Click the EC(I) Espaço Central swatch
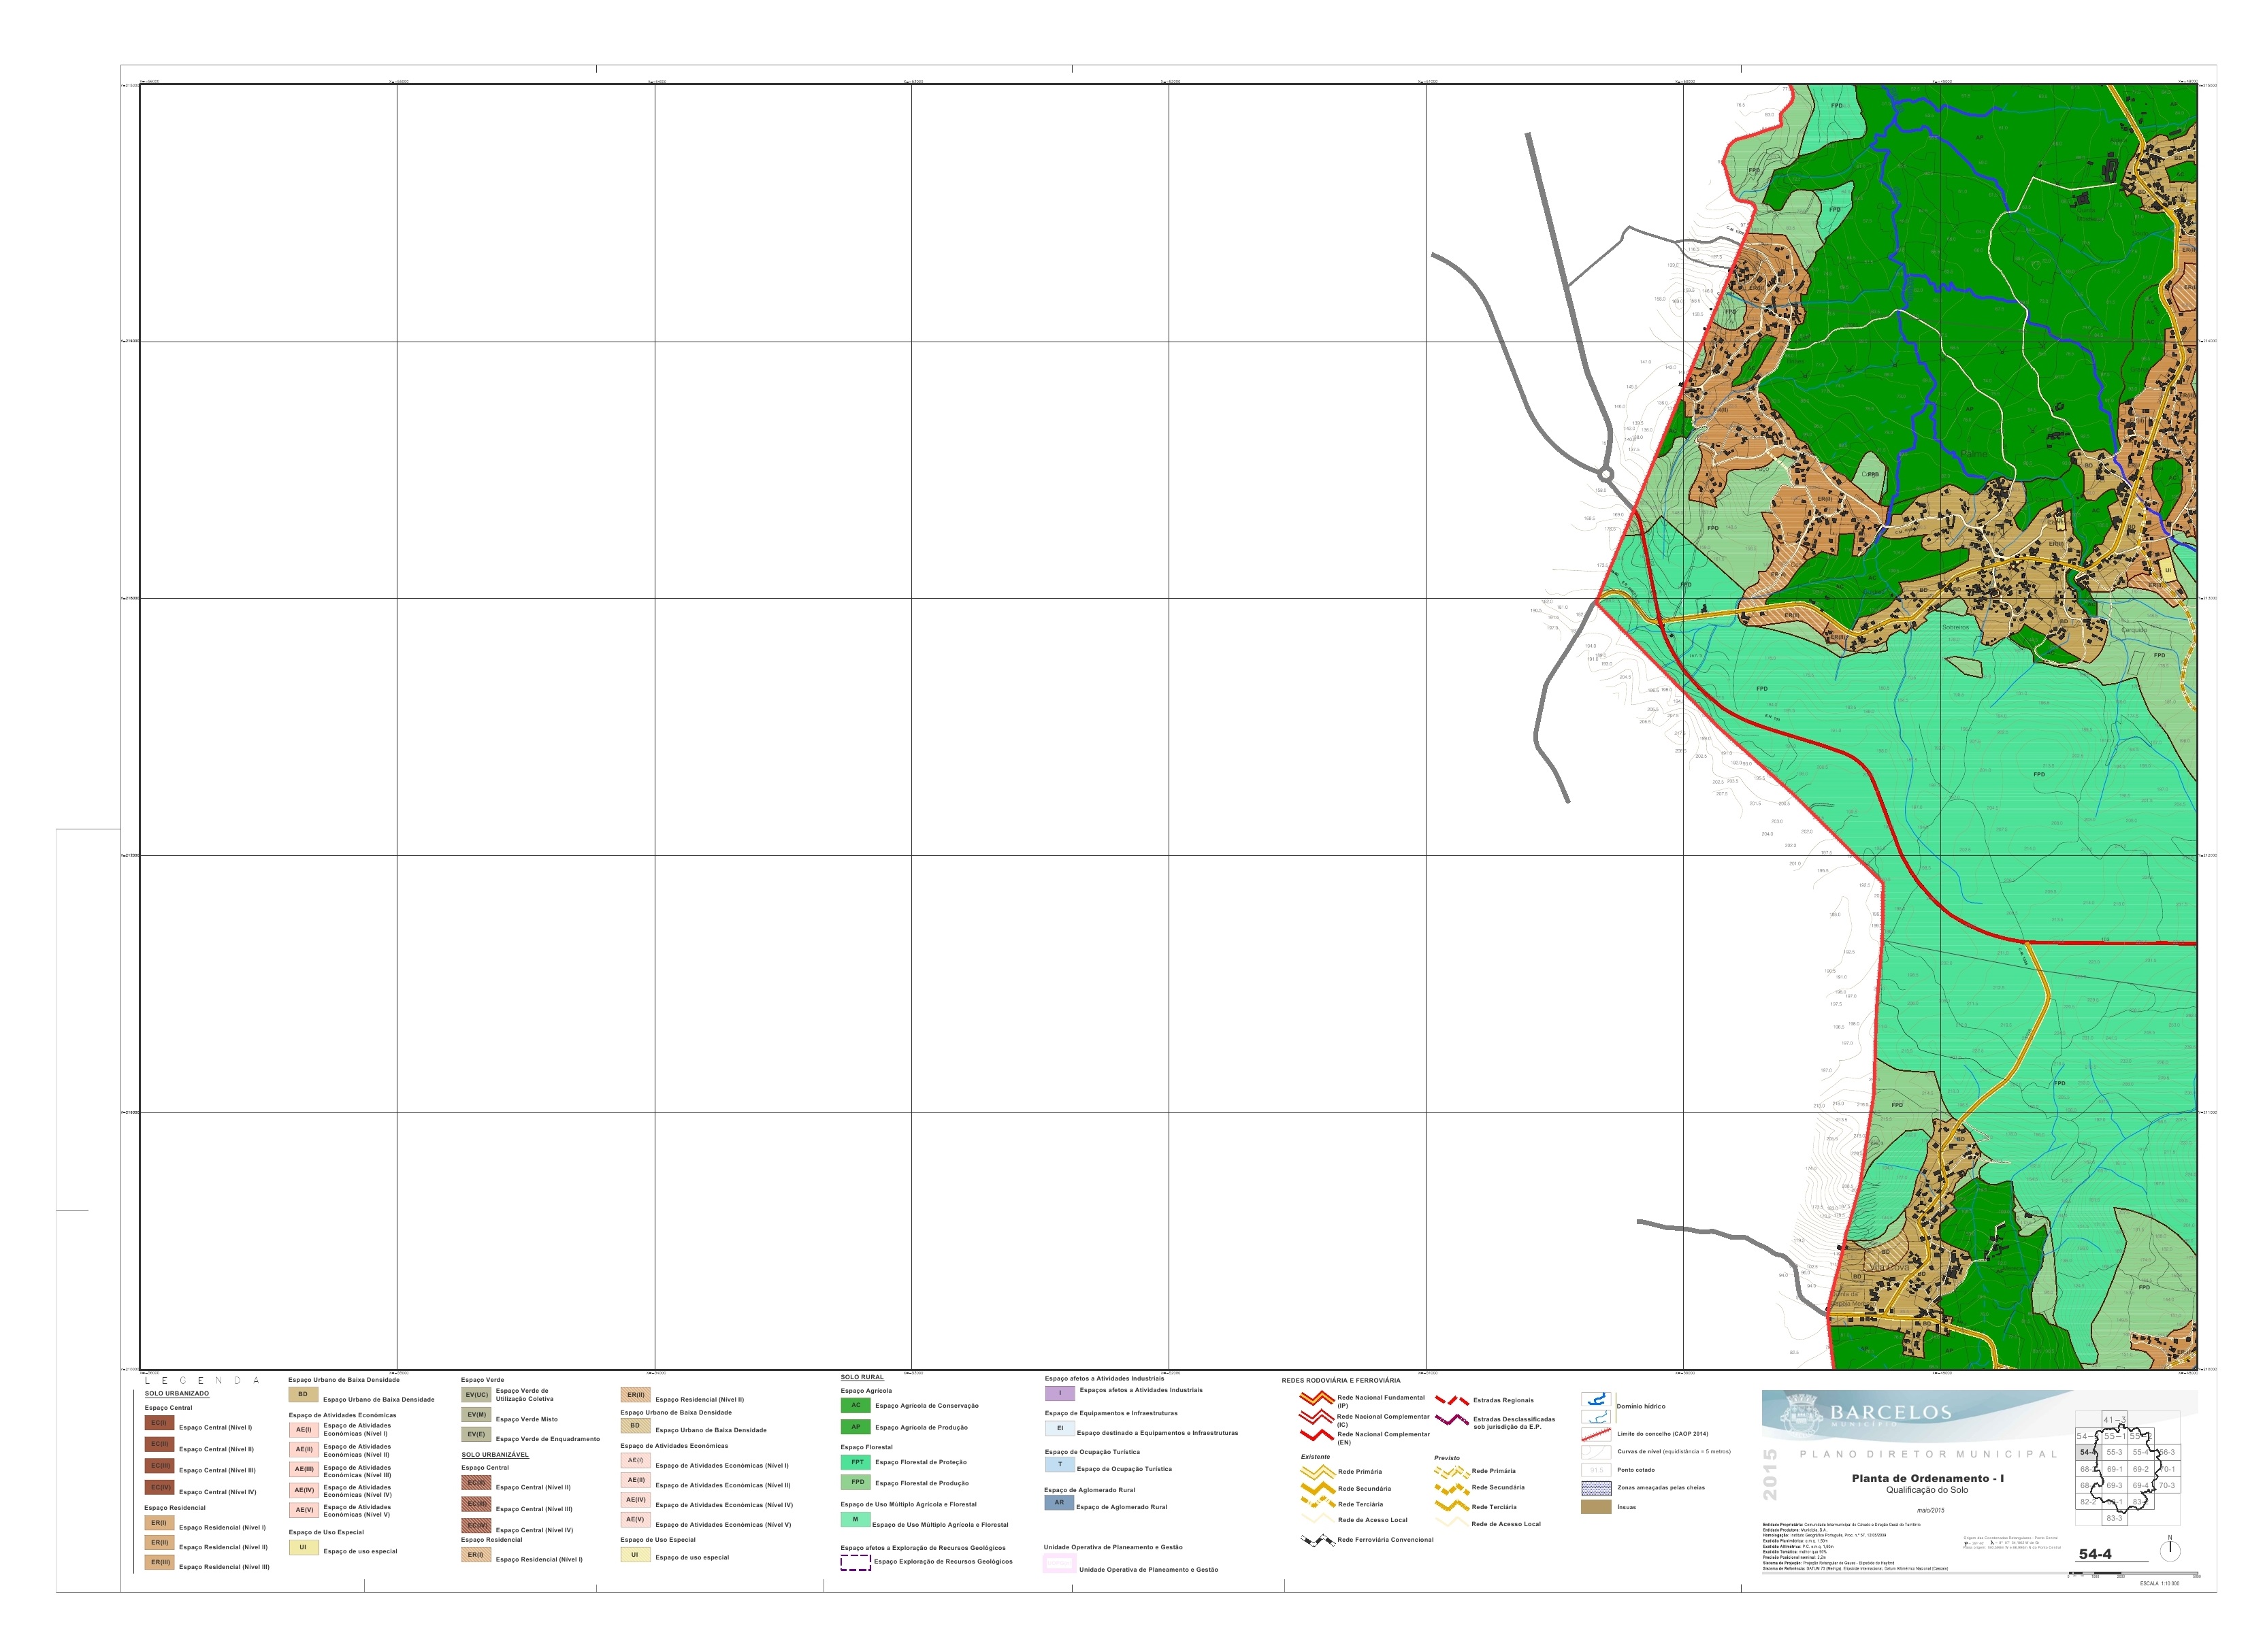 (159, 1423)
